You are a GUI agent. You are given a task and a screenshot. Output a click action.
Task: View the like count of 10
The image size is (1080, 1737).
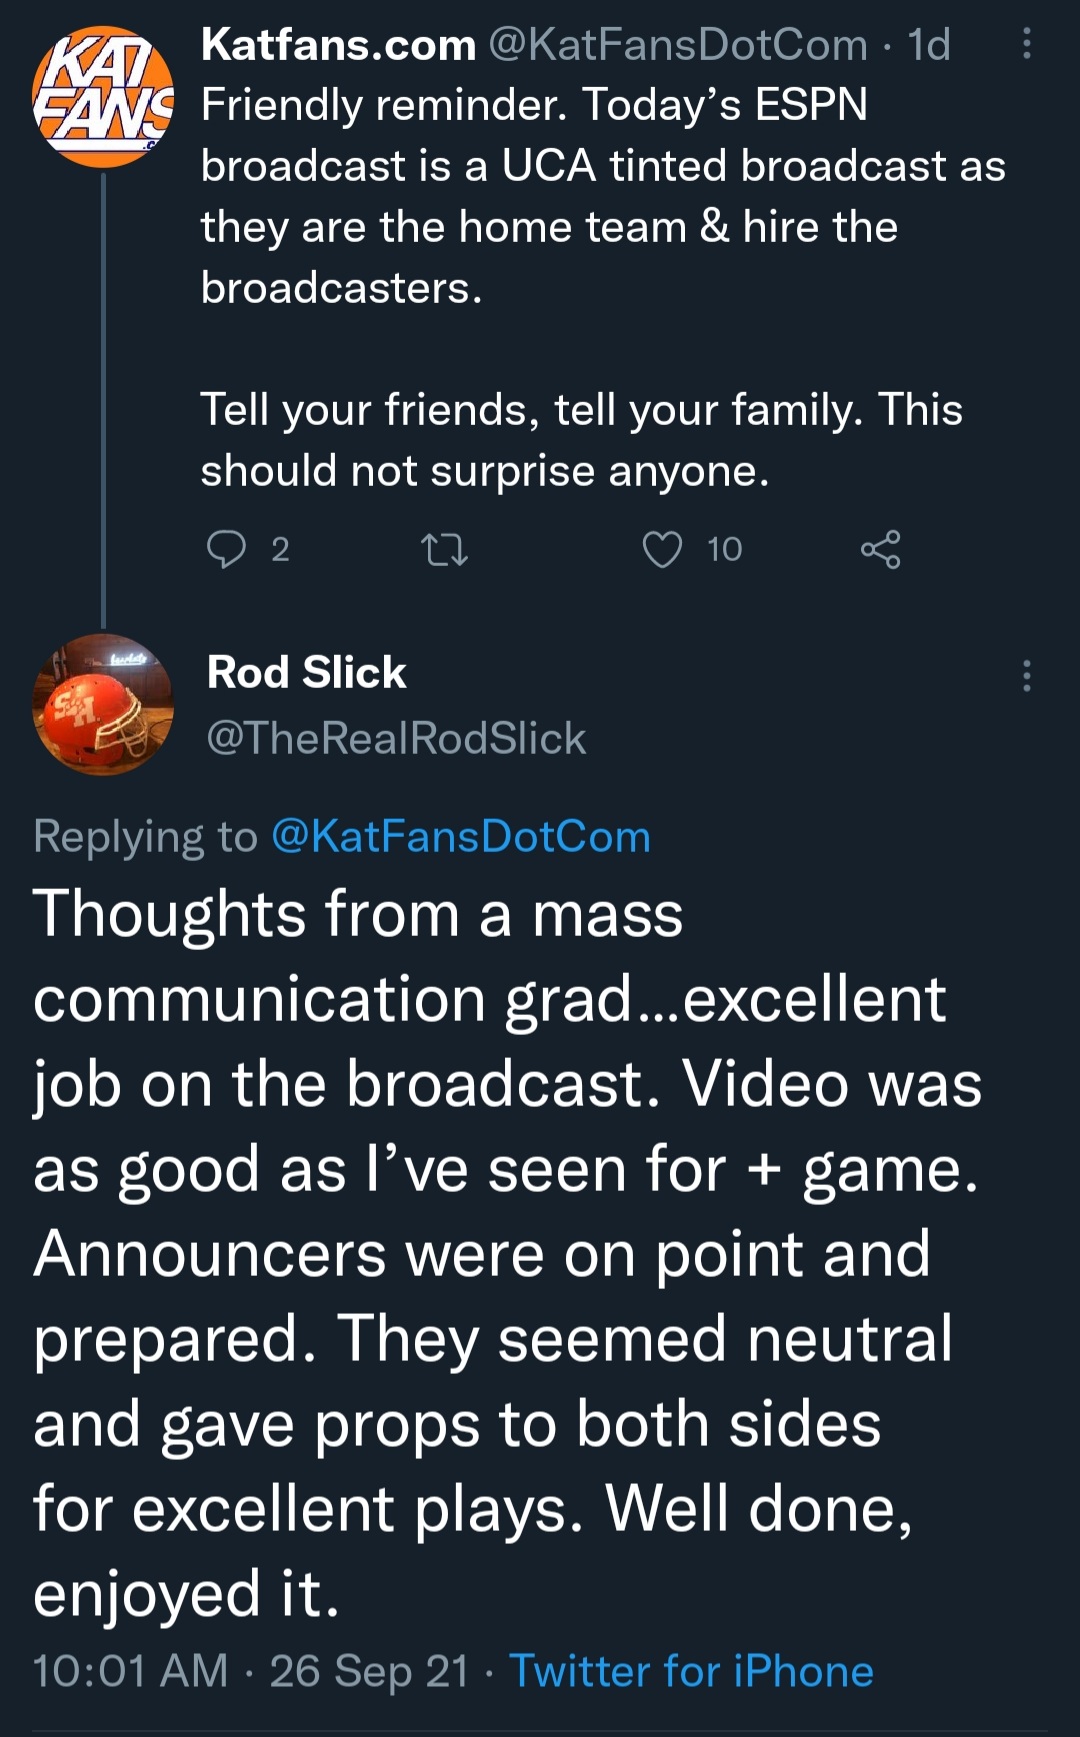[724, 549]
